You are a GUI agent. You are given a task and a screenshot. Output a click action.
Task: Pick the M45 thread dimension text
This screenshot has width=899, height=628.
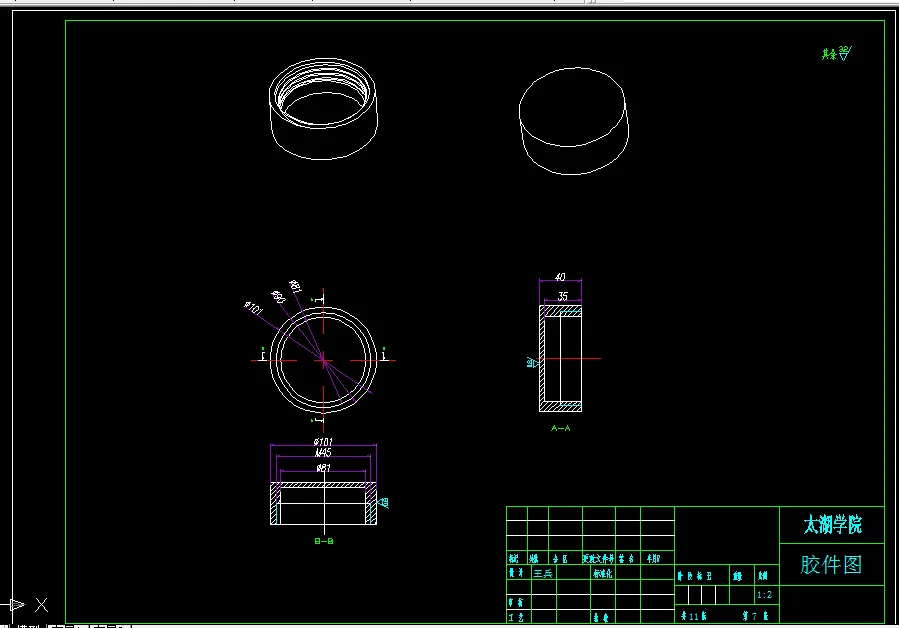(x=323, y=453)
